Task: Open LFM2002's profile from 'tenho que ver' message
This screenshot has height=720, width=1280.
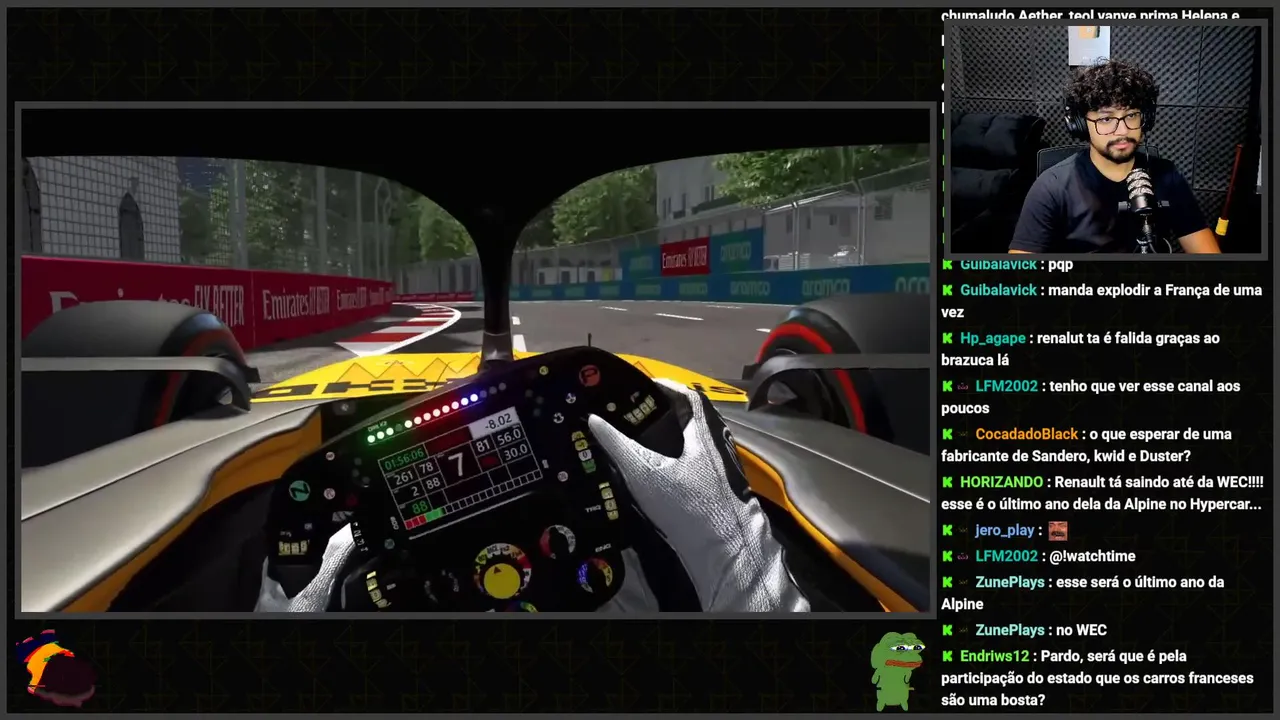Action: (1006, 386)
